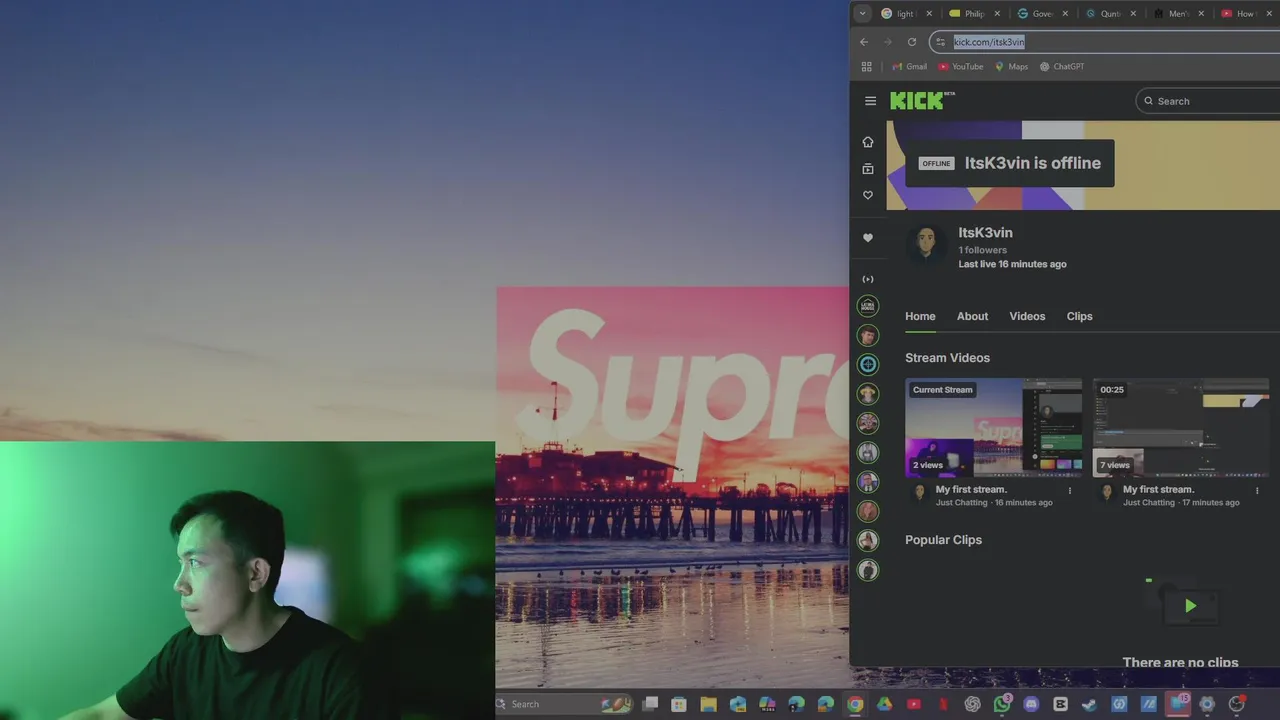This screenshot has height=720, width=1280.
Task: Open the Gmail bookmark
Action: (909, 67)
